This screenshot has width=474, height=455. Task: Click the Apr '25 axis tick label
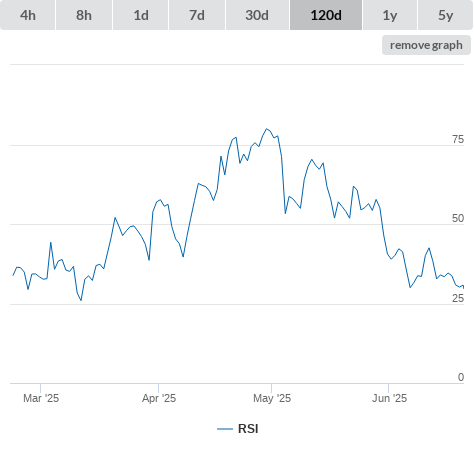159,398
